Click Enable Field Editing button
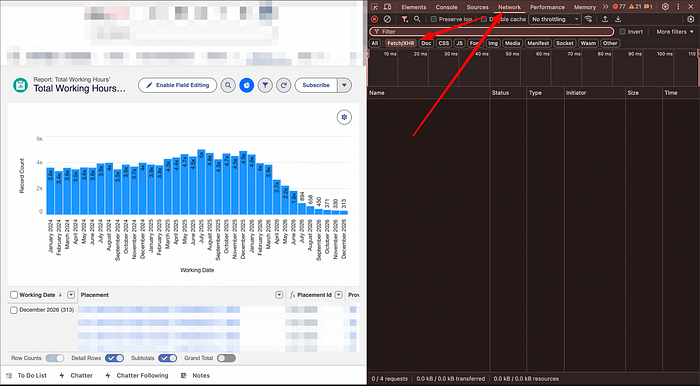Viewport: 700px width, 386px height. pos(178,85)
